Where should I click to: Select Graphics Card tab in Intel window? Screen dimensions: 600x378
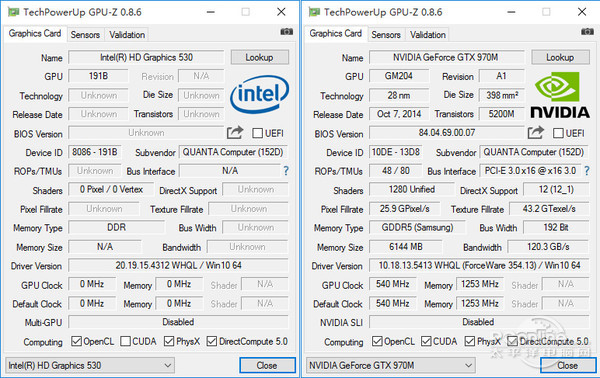click(x=35, y=34)
